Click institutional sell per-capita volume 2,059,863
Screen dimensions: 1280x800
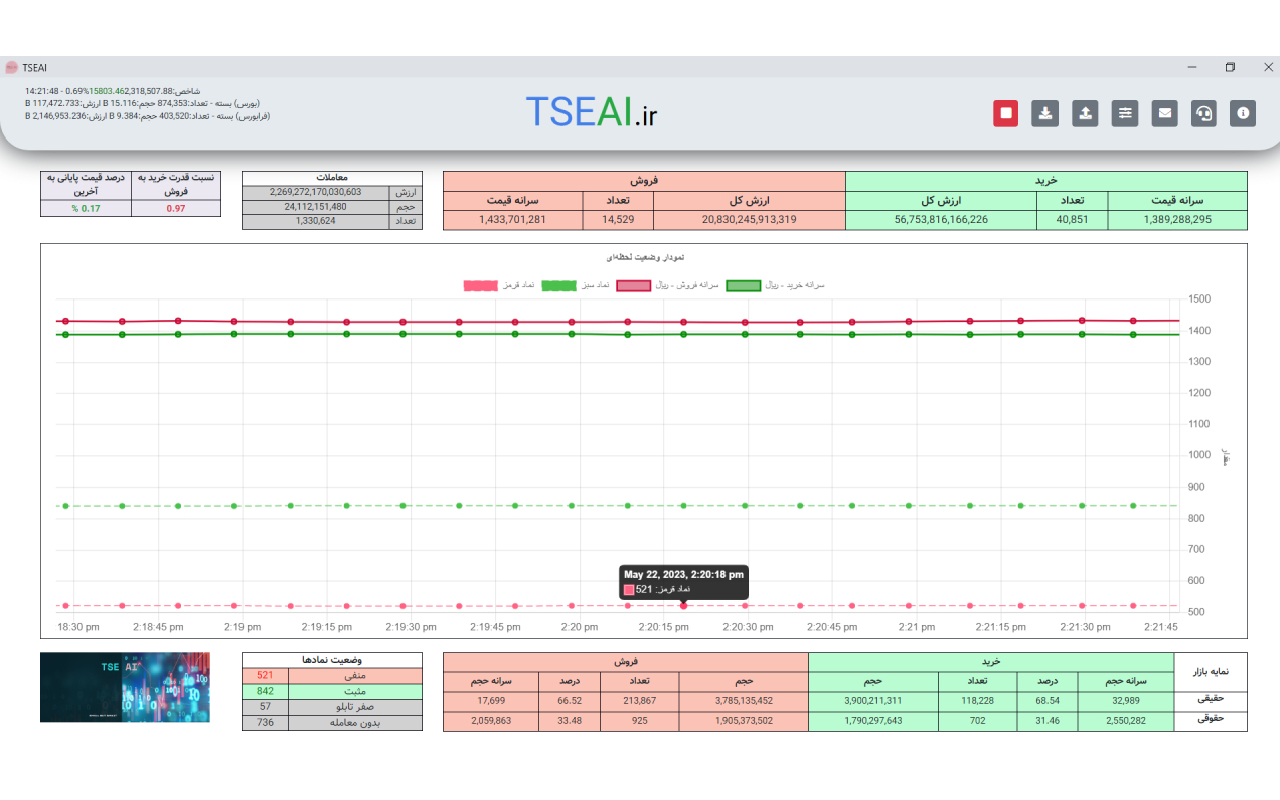click(490, 720)
